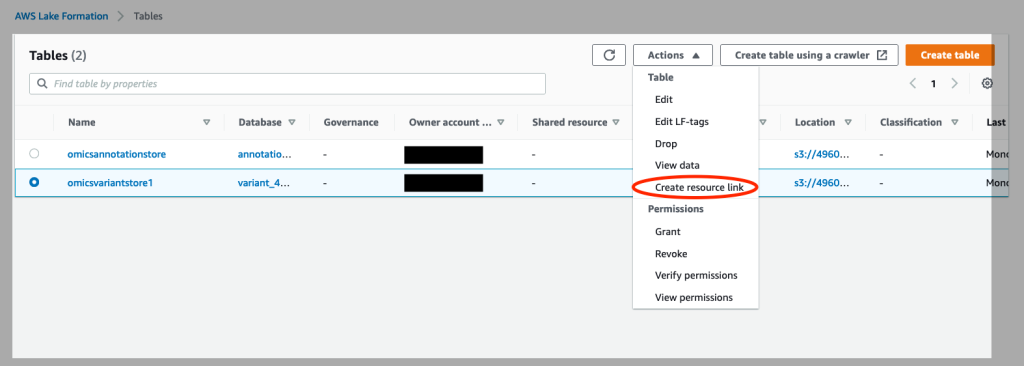
Task: Open table preferences gear icon
Action: pos(987,84)
